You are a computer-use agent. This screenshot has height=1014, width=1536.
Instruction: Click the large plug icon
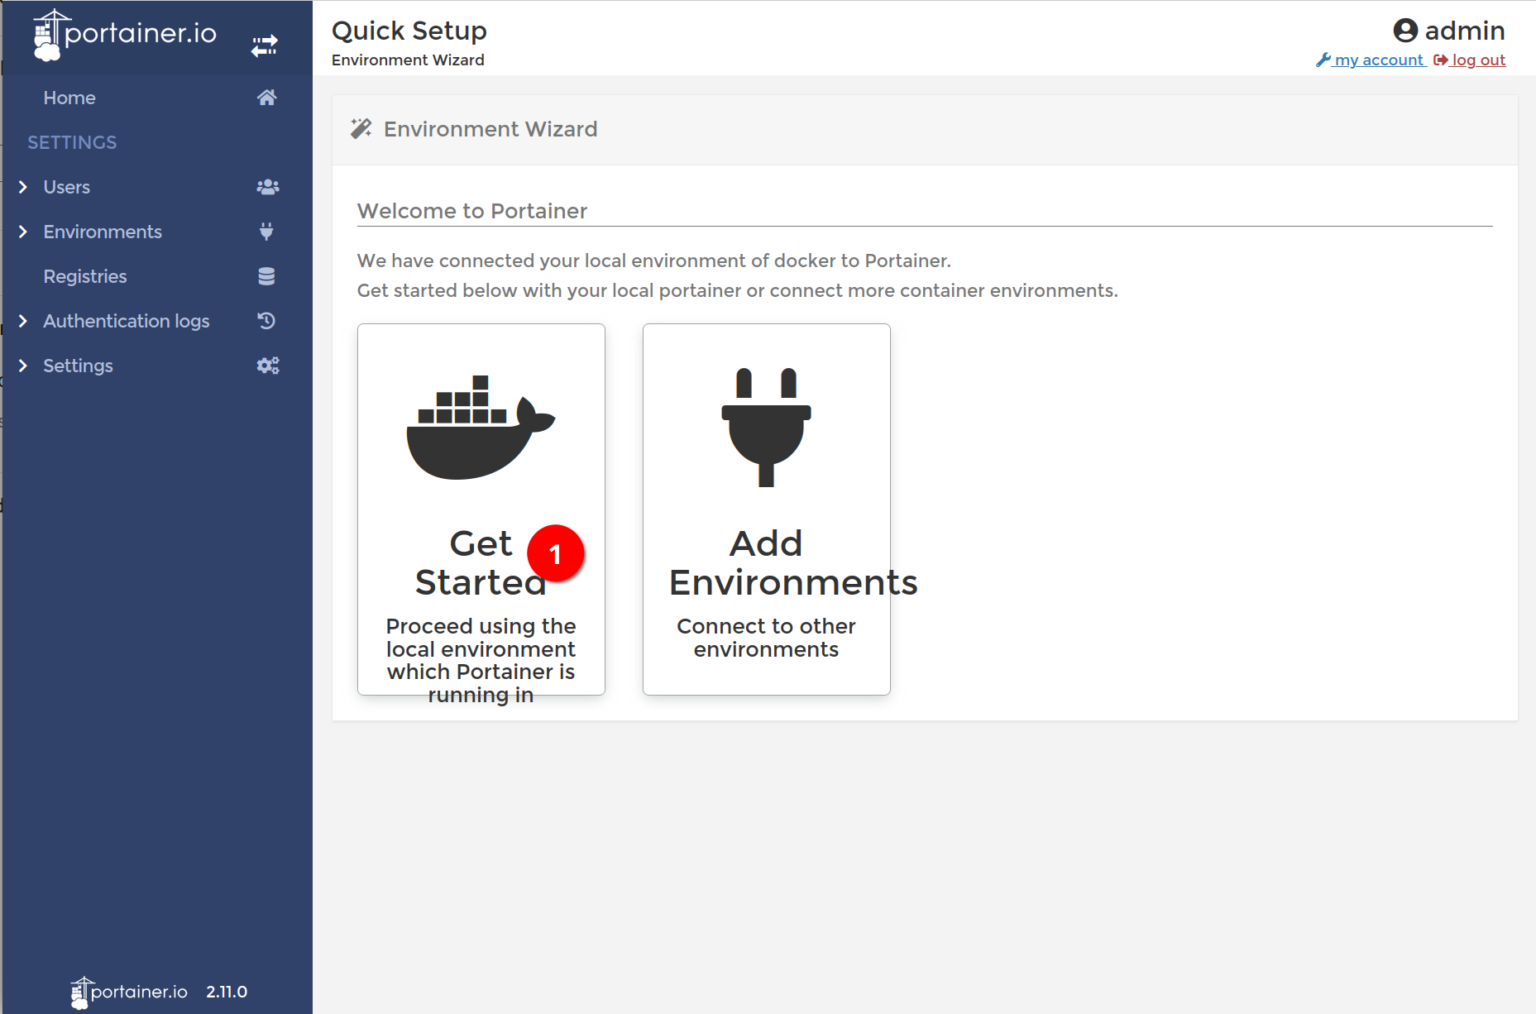(766, 427)
